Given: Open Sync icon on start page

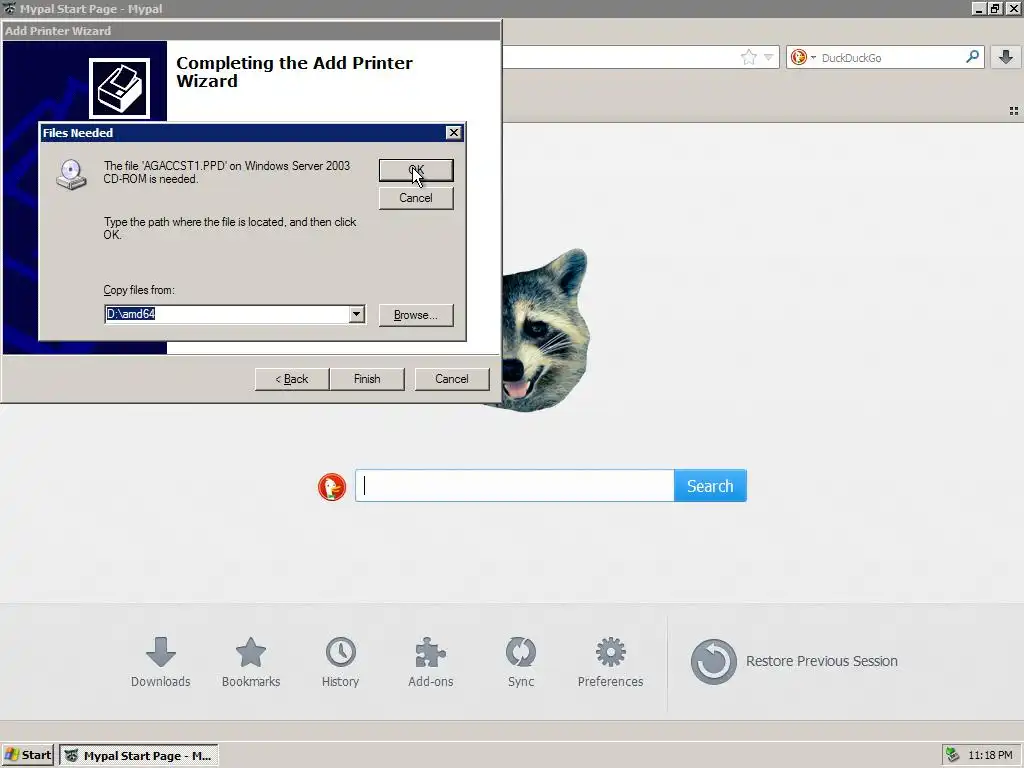Looking at the screenshot, I should pos(520,652).
